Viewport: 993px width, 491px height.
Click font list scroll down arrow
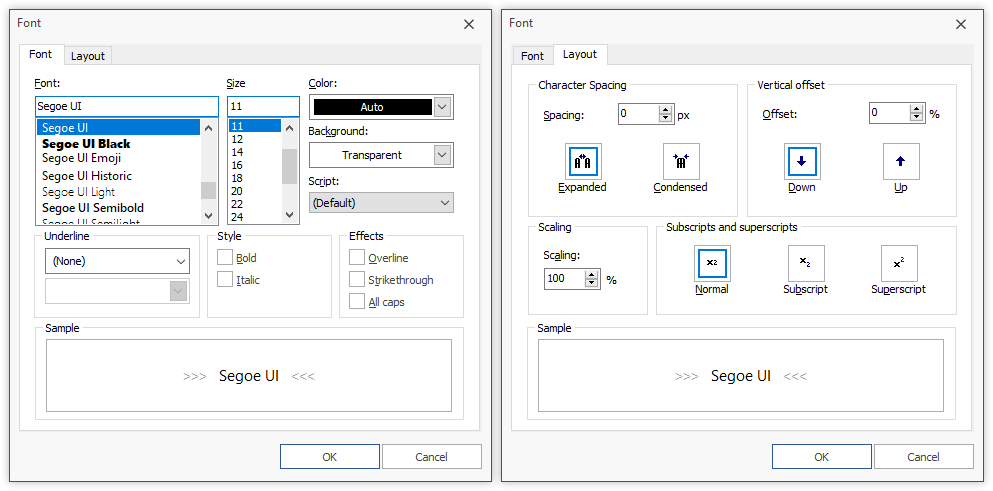point(209,215)
